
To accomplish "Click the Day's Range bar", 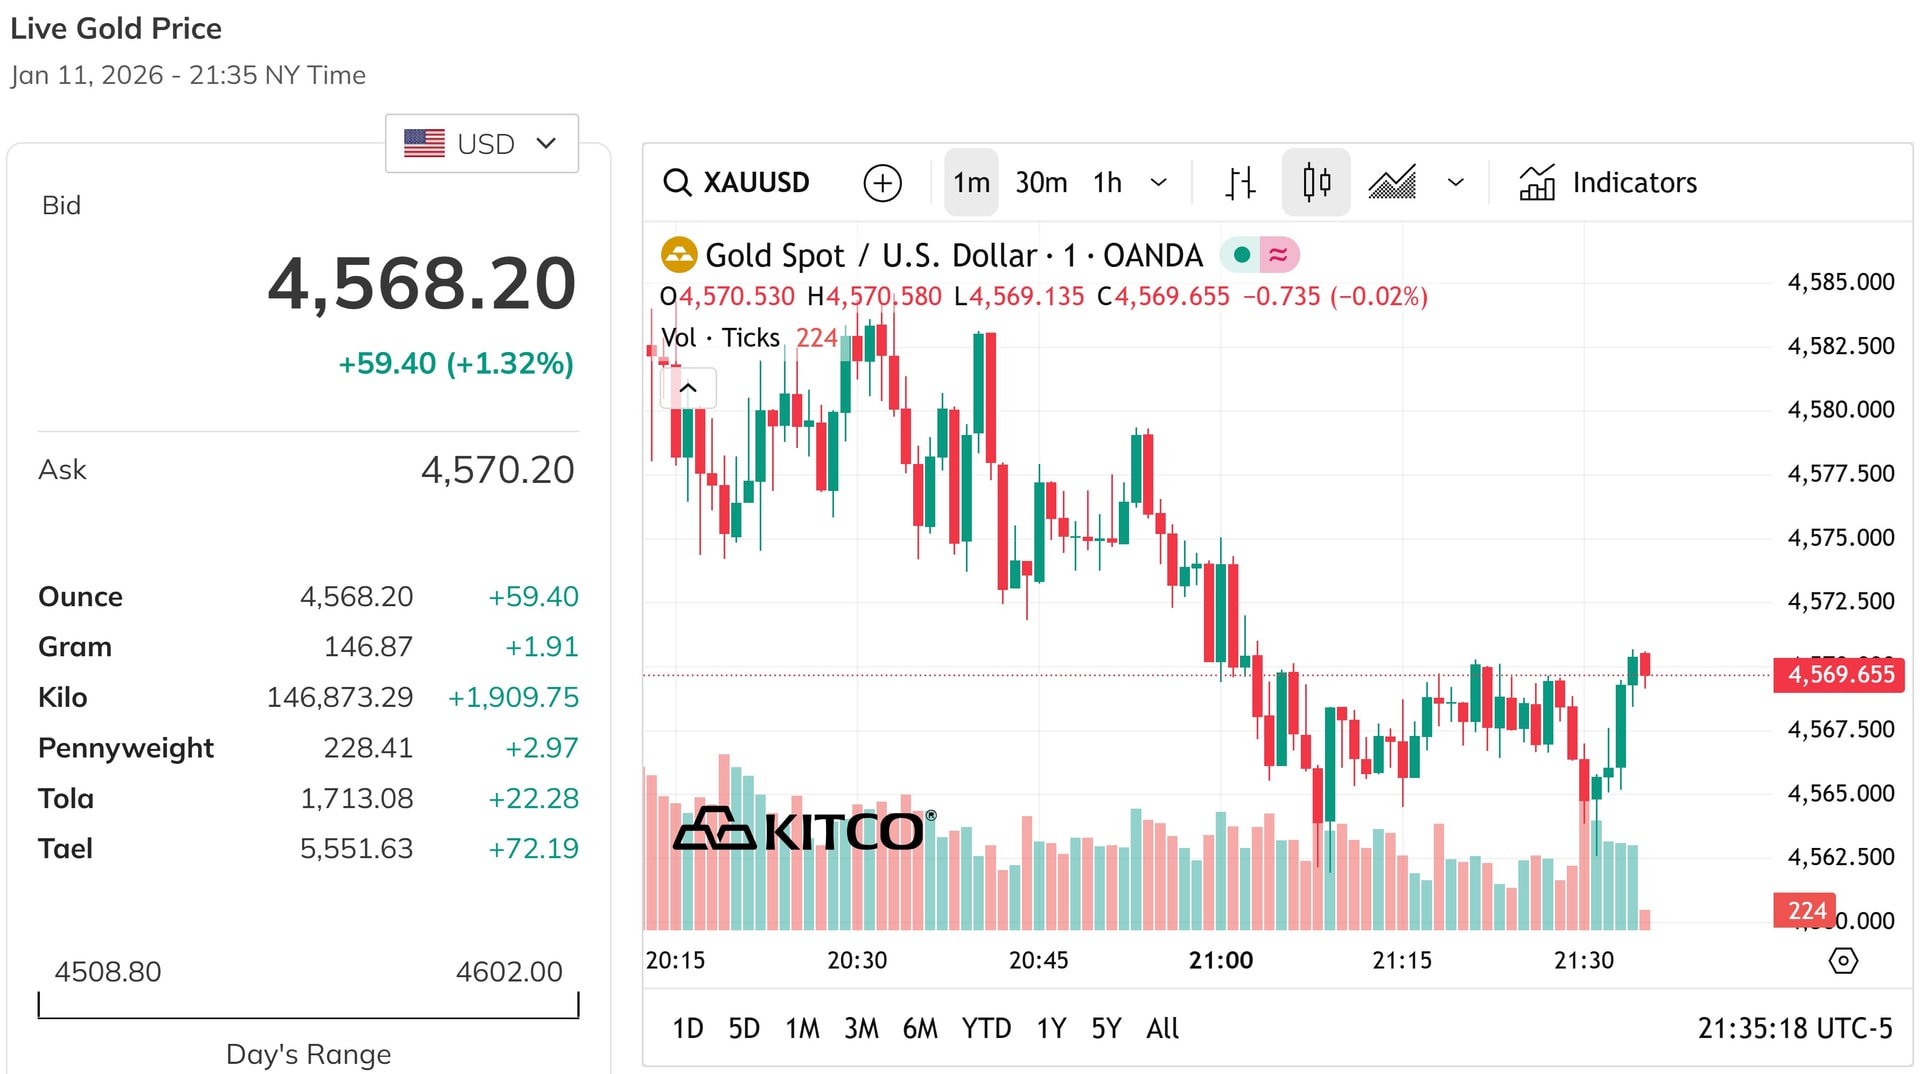I will click(308, 1007).
